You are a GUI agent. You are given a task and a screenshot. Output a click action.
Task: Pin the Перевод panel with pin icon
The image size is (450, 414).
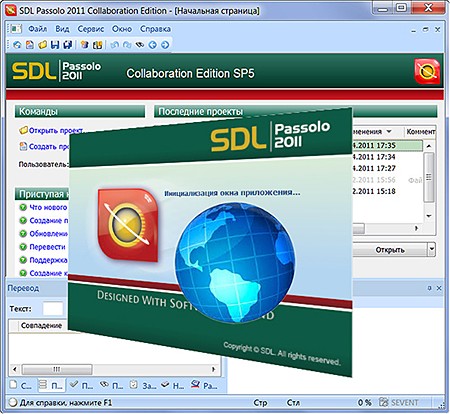click(x=429, y=288)
